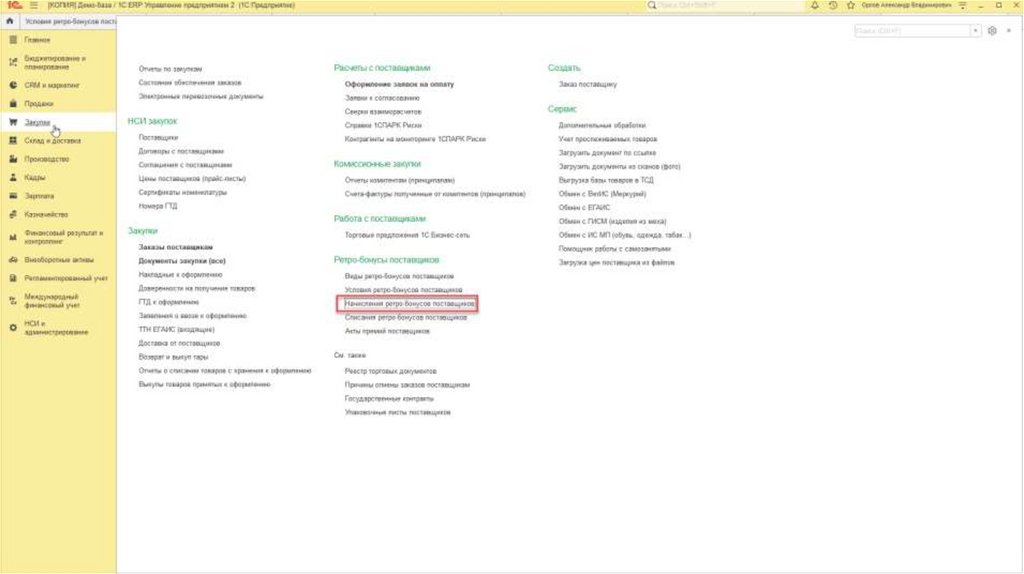The image size is (1024, 574).
Task: Click the Регламентированный учет section icon
Action: 13,278
